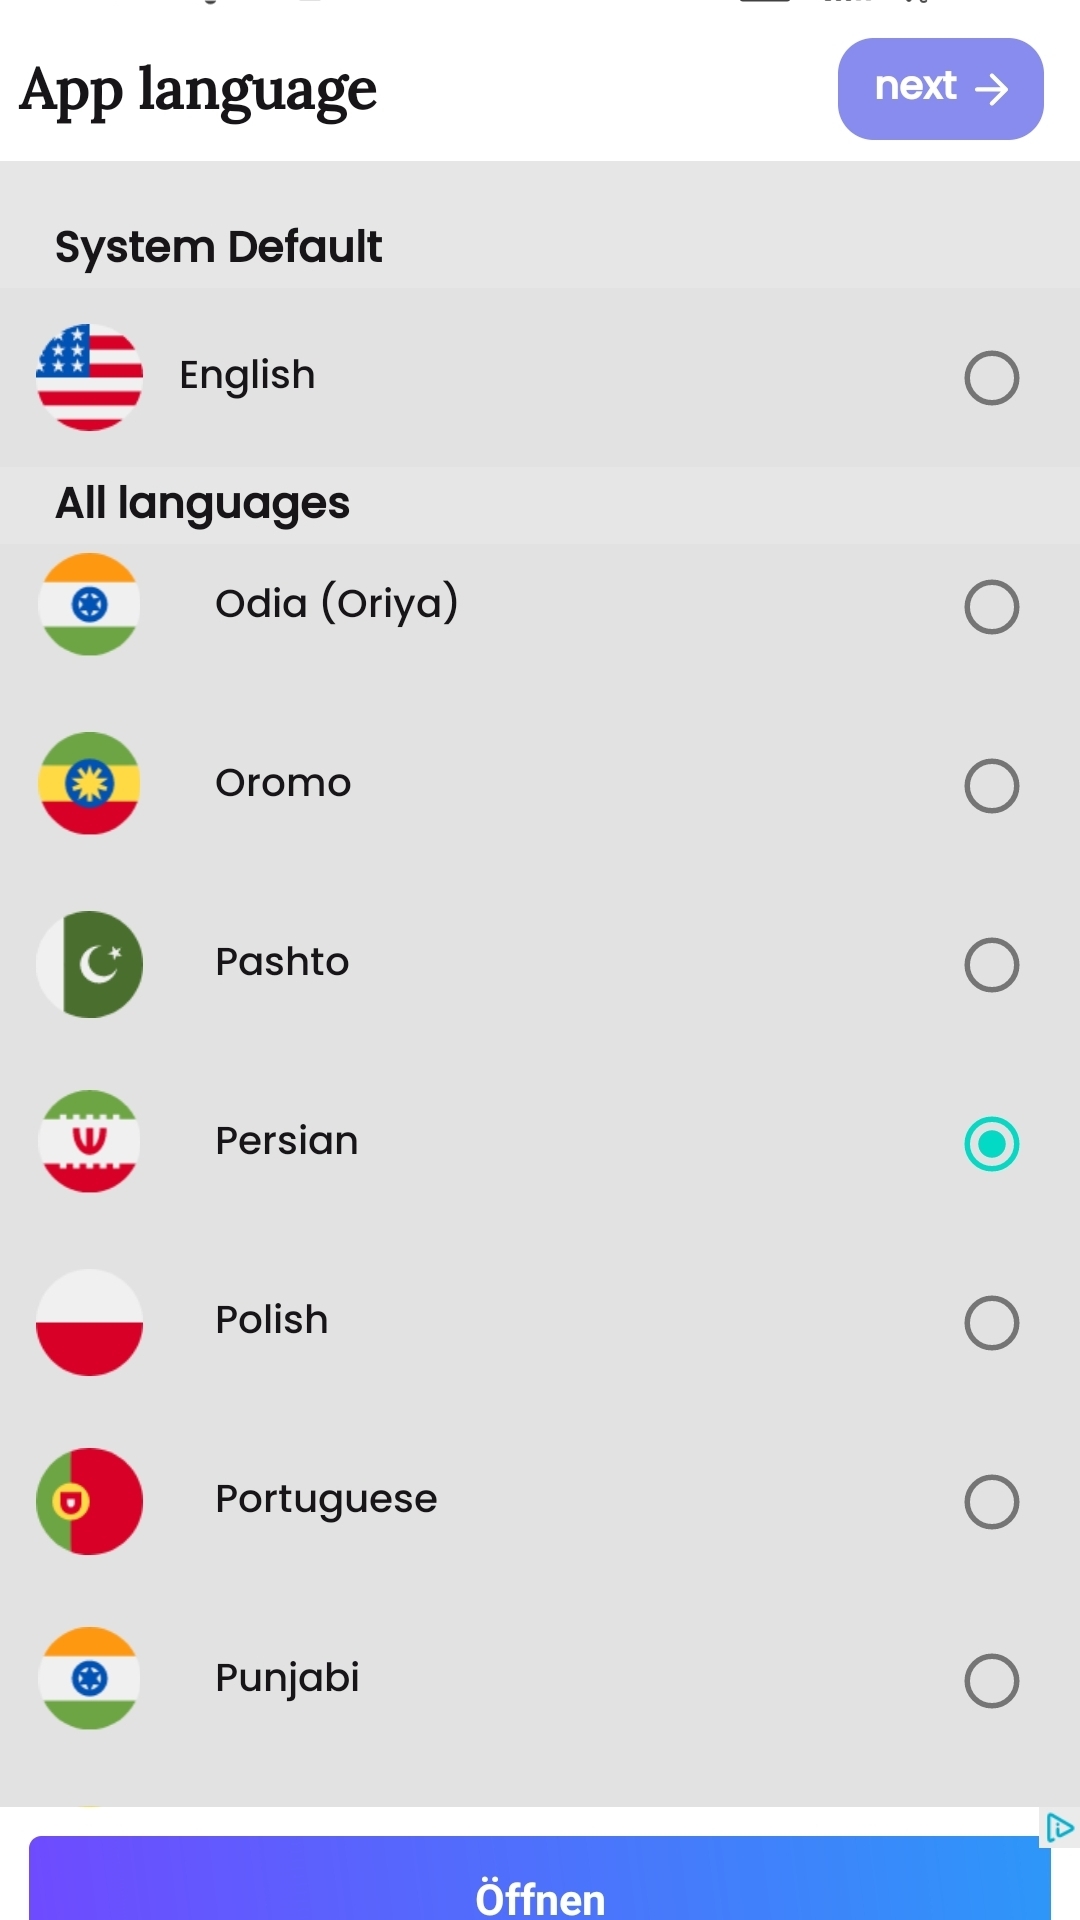The height and width of the screenshot is (1920, 1080).
Task: Click the selected Persian radio button
Action: click(x=991, y=1144)
